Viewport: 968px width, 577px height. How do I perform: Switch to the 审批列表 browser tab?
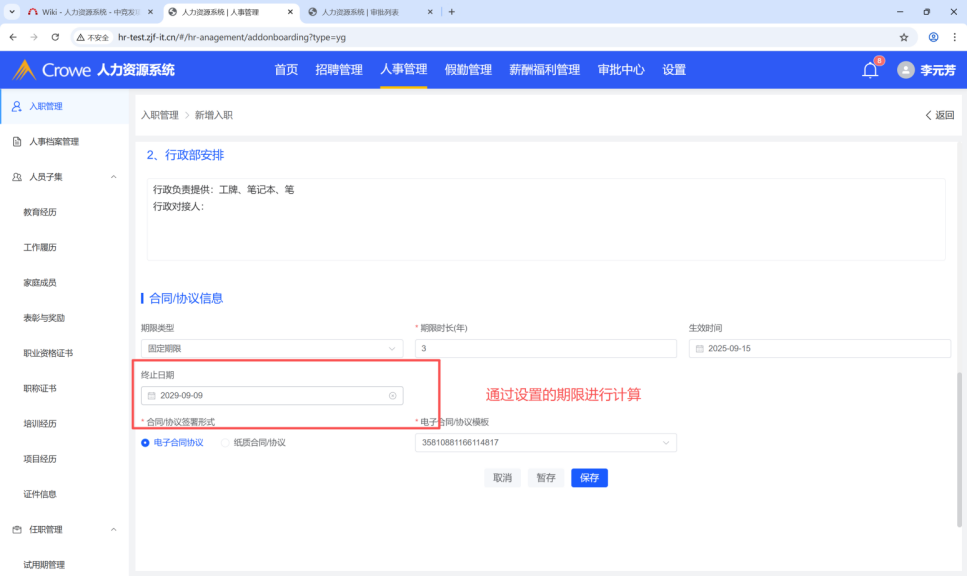370,12
